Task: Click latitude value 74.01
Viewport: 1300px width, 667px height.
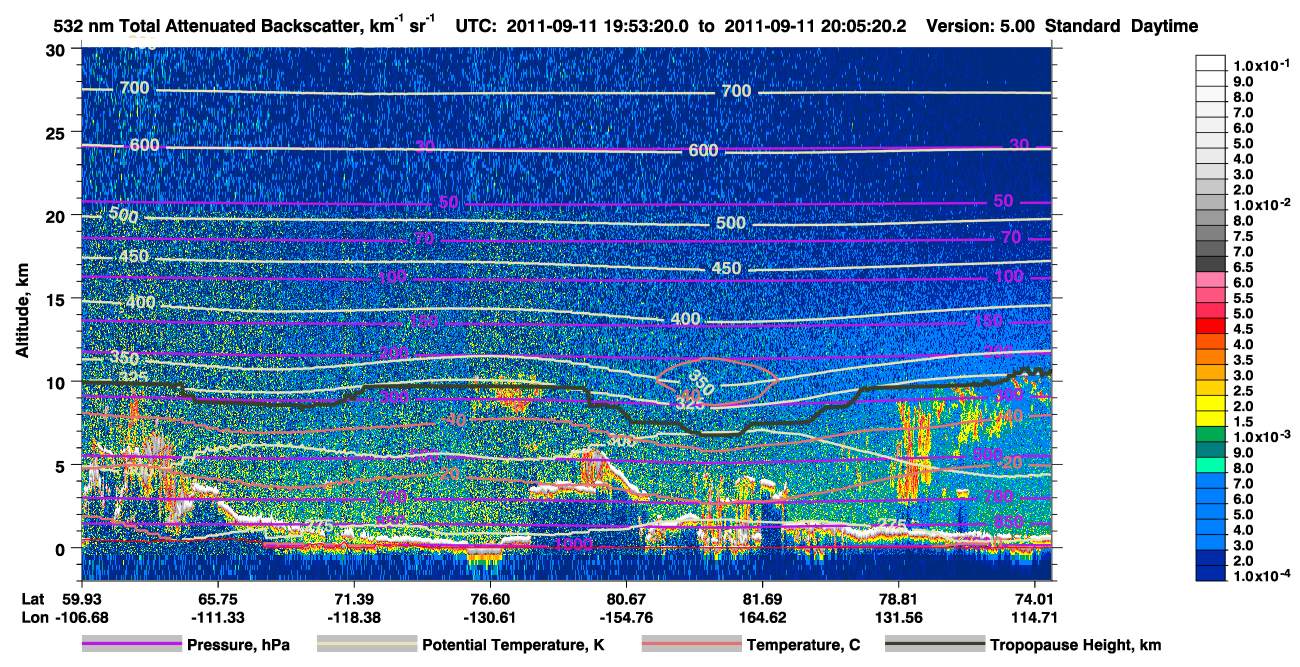Action: tap(1033, 598)
